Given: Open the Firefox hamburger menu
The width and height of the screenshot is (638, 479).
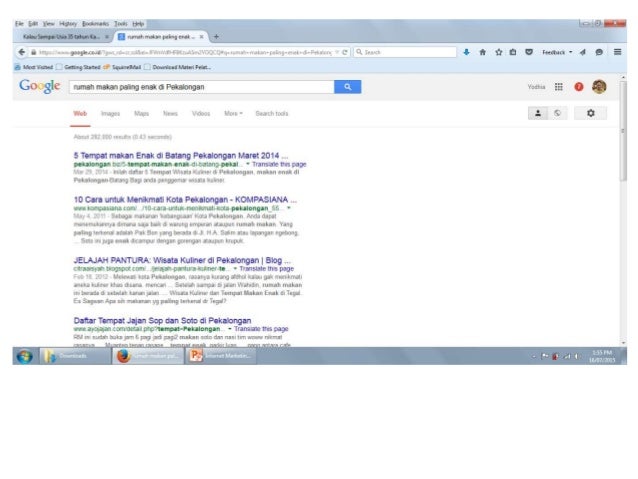Looking at the screenshot, I should 617,52.
